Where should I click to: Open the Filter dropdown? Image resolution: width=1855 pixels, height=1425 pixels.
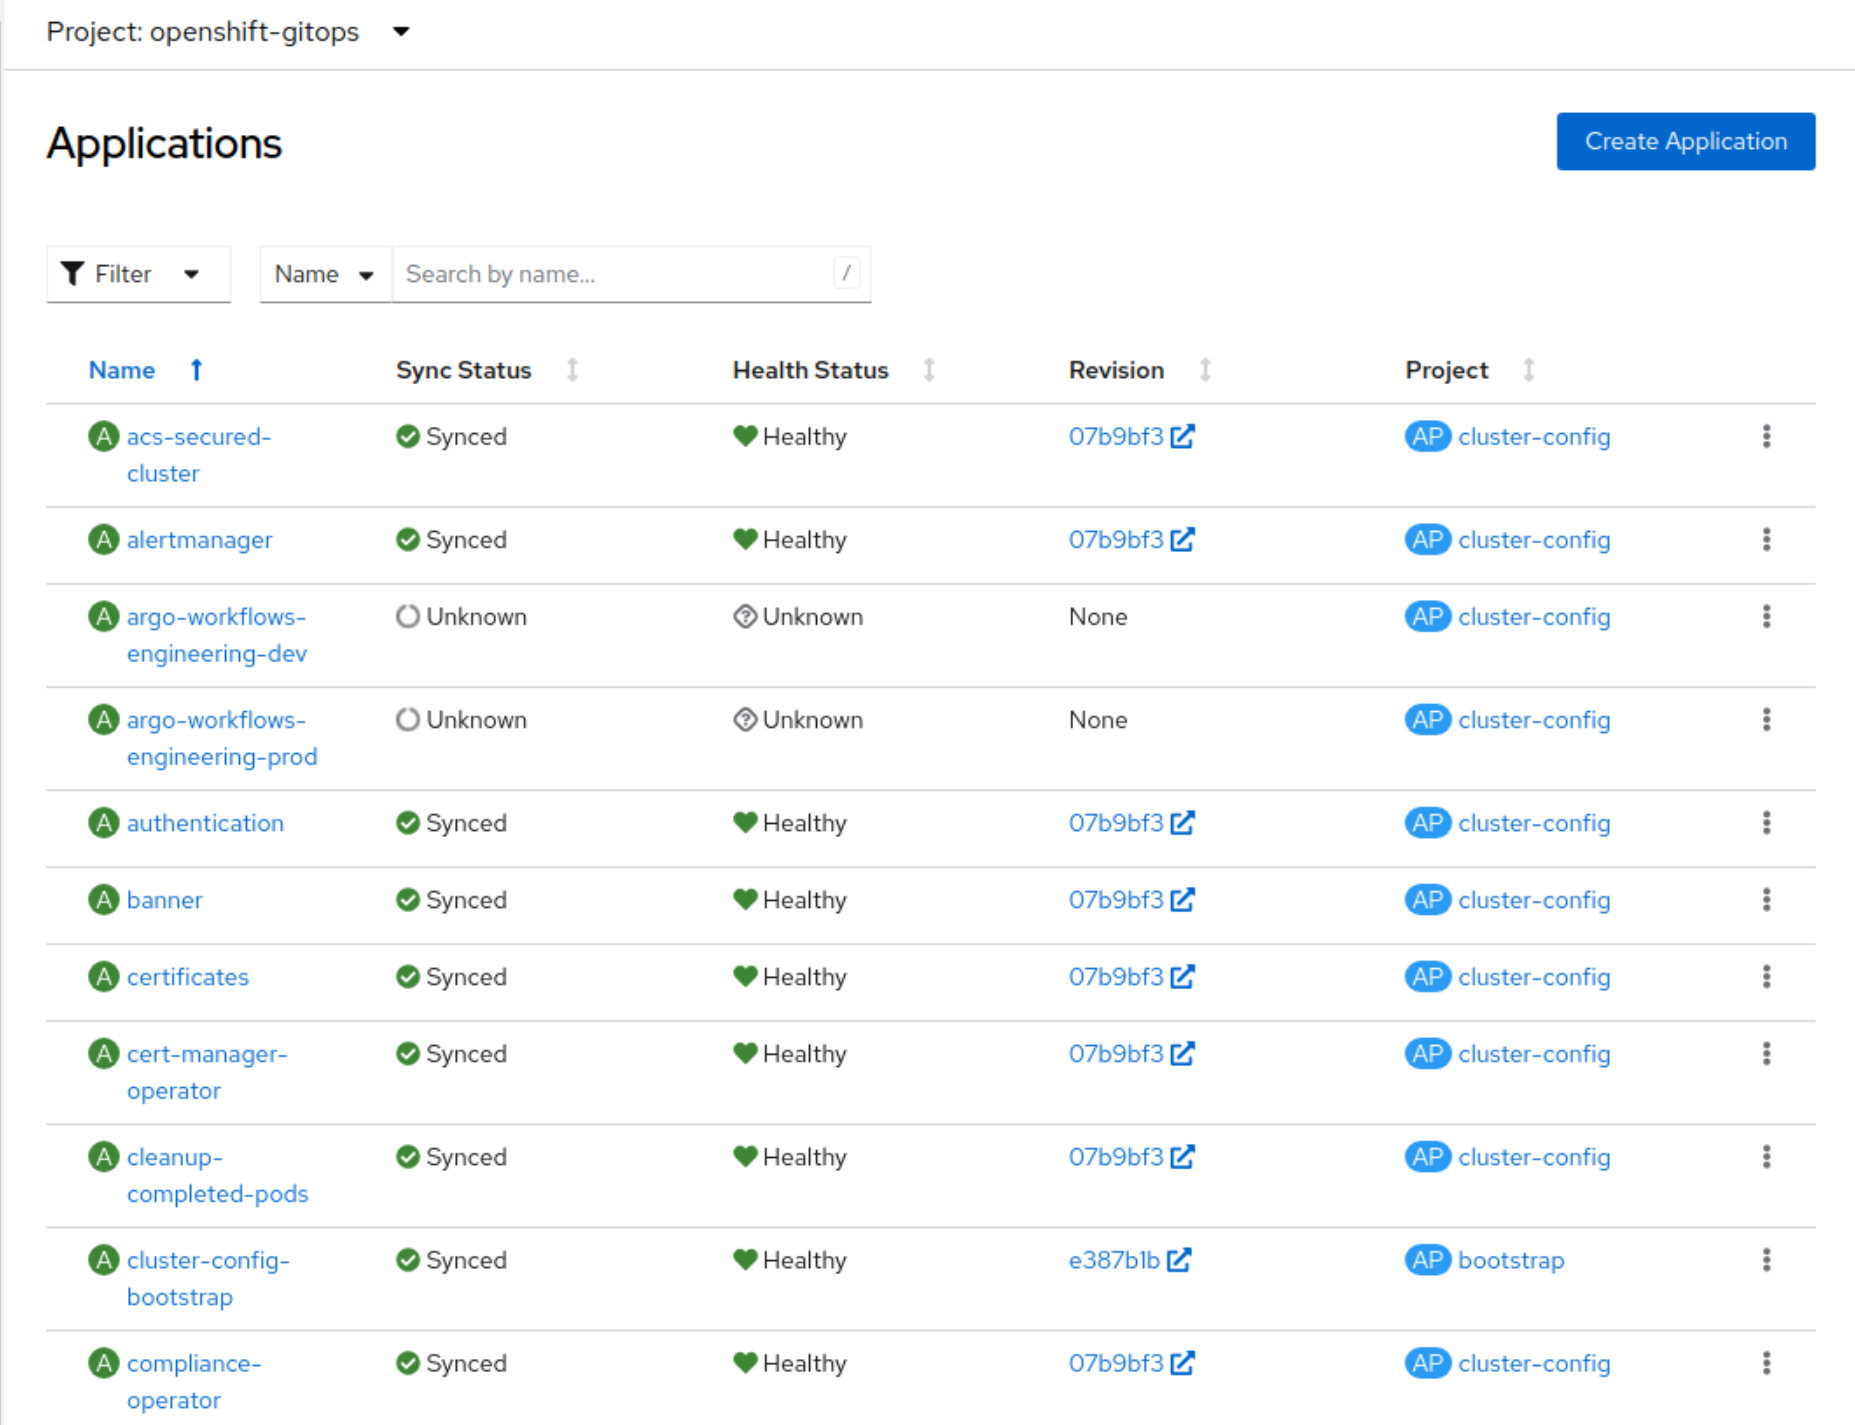tap(138, 274)
